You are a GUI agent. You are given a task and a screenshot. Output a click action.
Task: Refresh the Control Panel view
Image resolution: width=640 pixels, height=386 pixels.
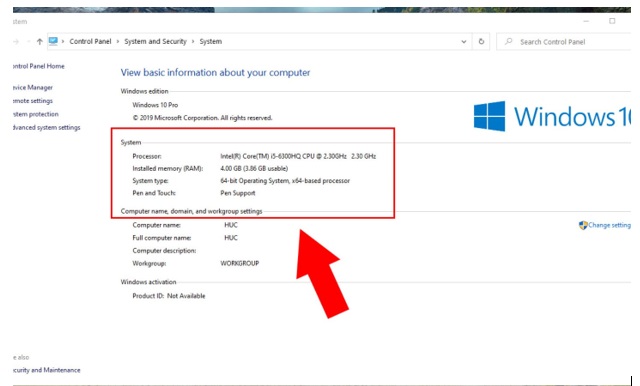(481, 42)
